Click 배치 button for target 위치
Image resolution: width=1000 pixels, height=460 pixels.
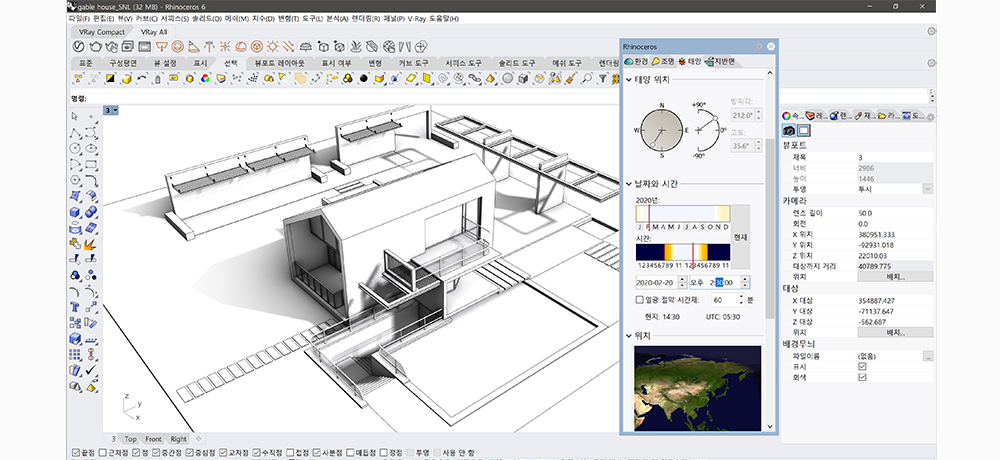click(x=895, y=332)
